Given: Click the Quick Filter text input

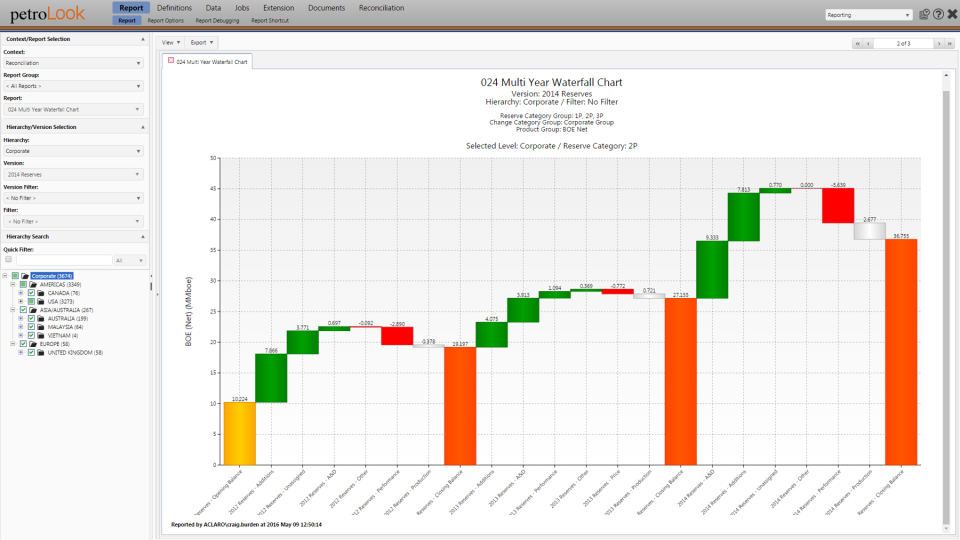Looking at the screenshot, I should [x=64, y=260].
